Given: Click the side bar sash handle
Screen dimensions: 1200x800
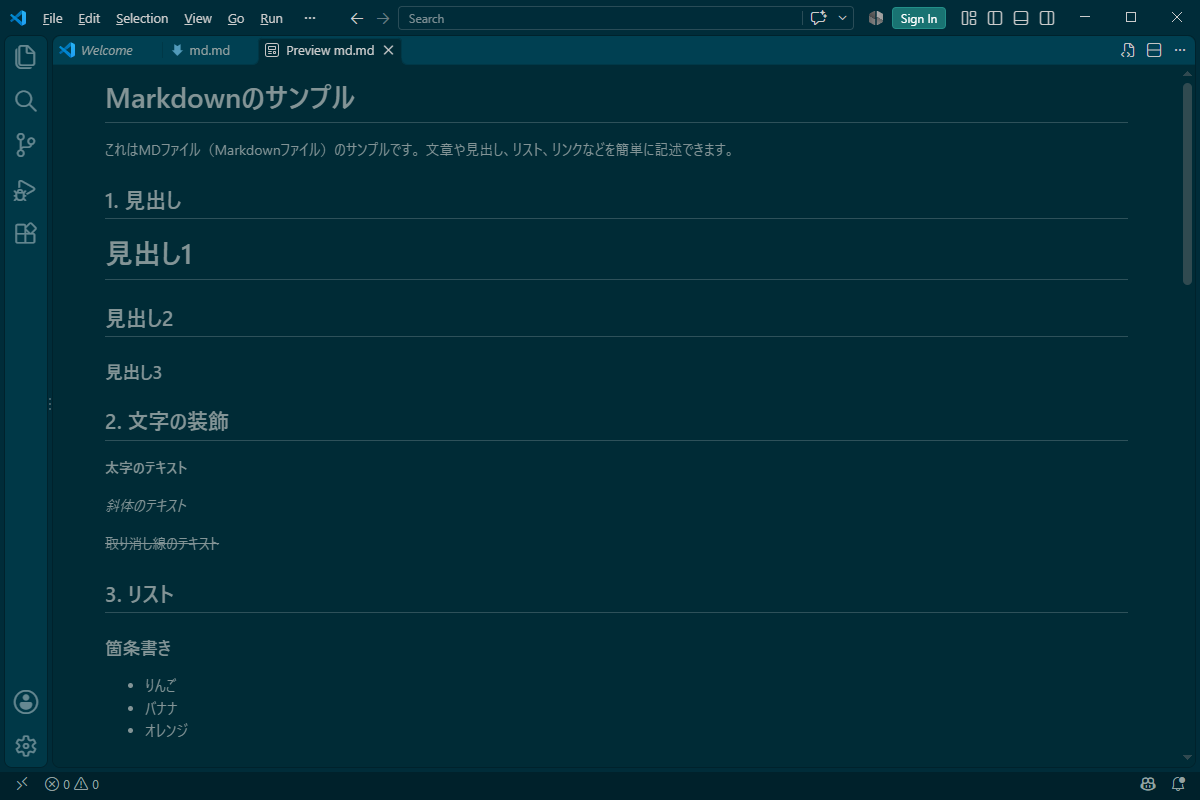Looking at the screenshot, I should 50,404.
